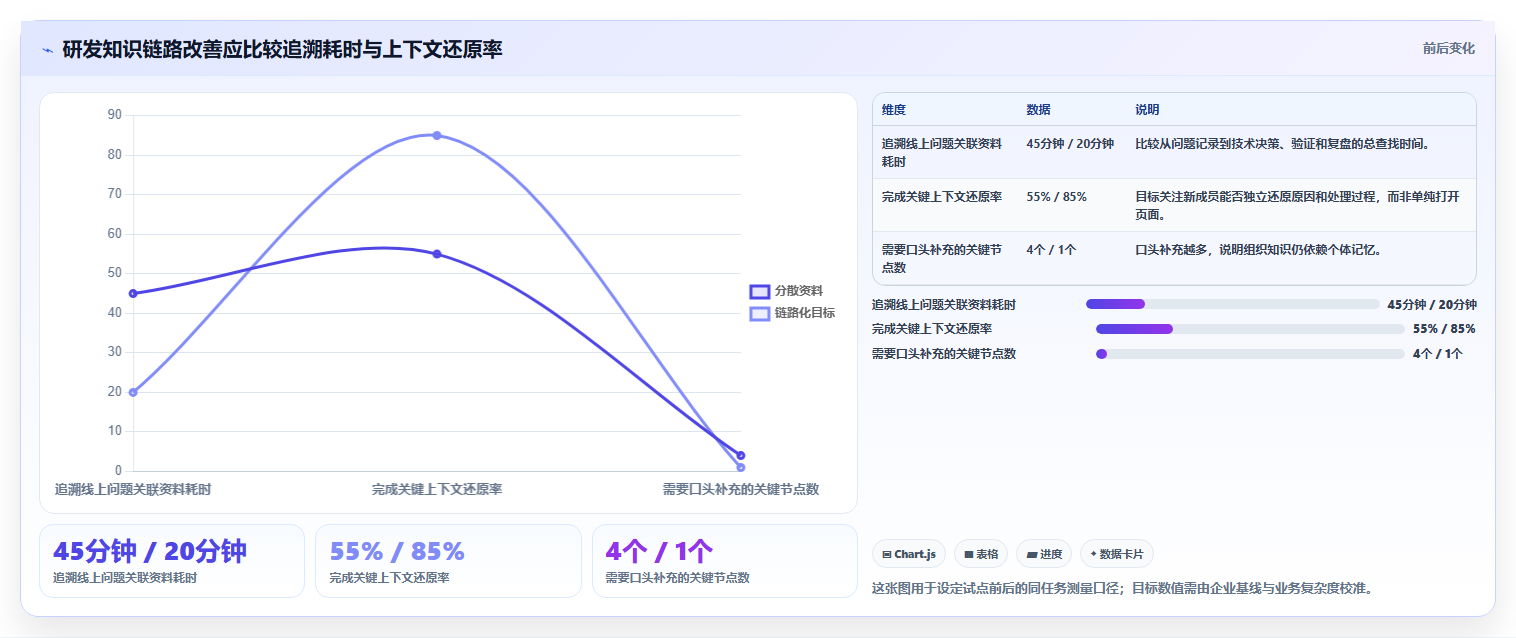The height and width of the screenshot is (638, 1516).
Task: Click the 链路化目标 peak point at 85
Action: pyautogui.click(x=437, y=135)
